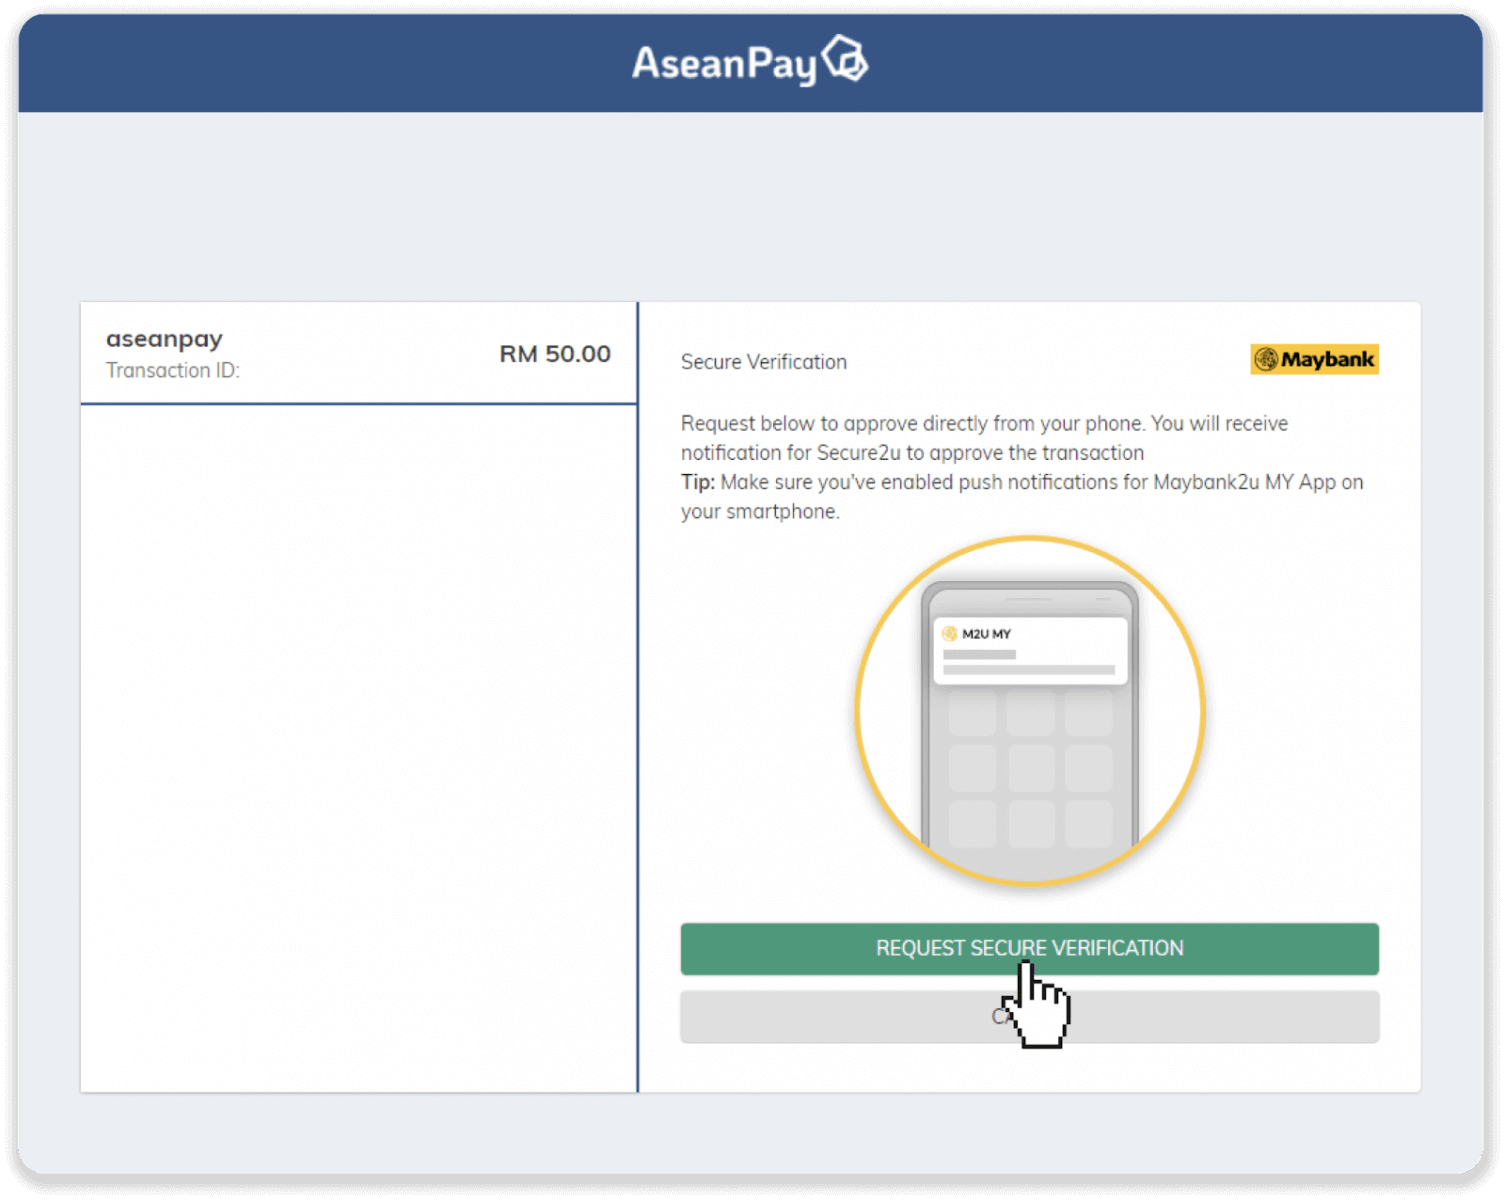Select the M2U MY notification label text
Viewport: 1505px width, 1200px height.
click(986, 634)
